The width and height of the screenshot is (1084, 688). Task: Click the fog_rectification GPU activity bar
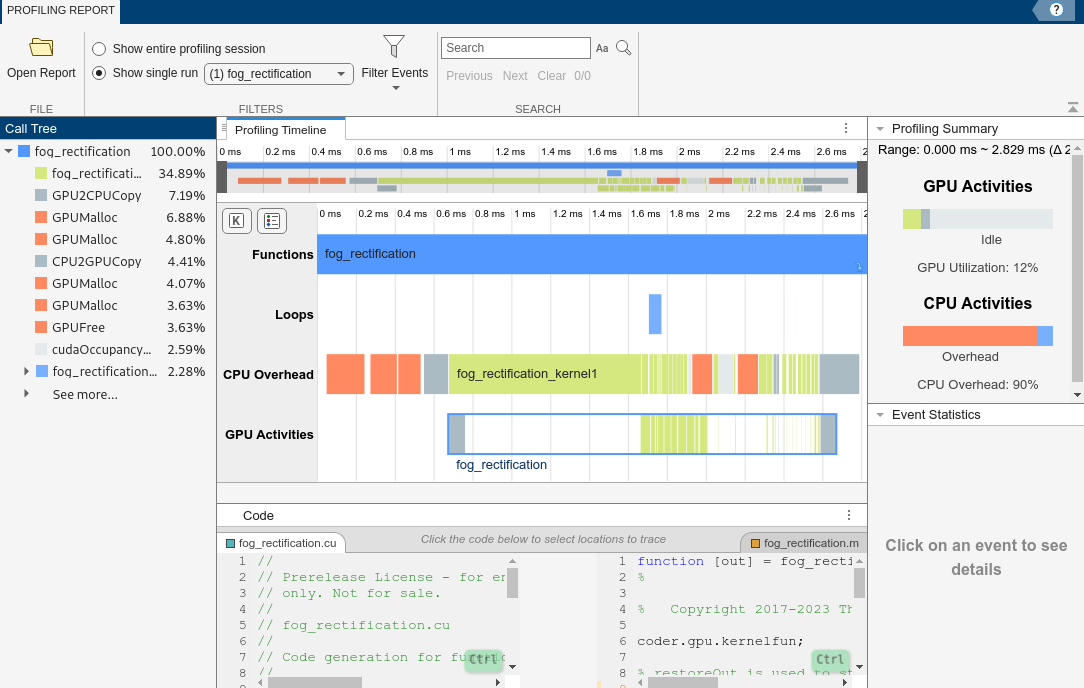coord(641,433)
